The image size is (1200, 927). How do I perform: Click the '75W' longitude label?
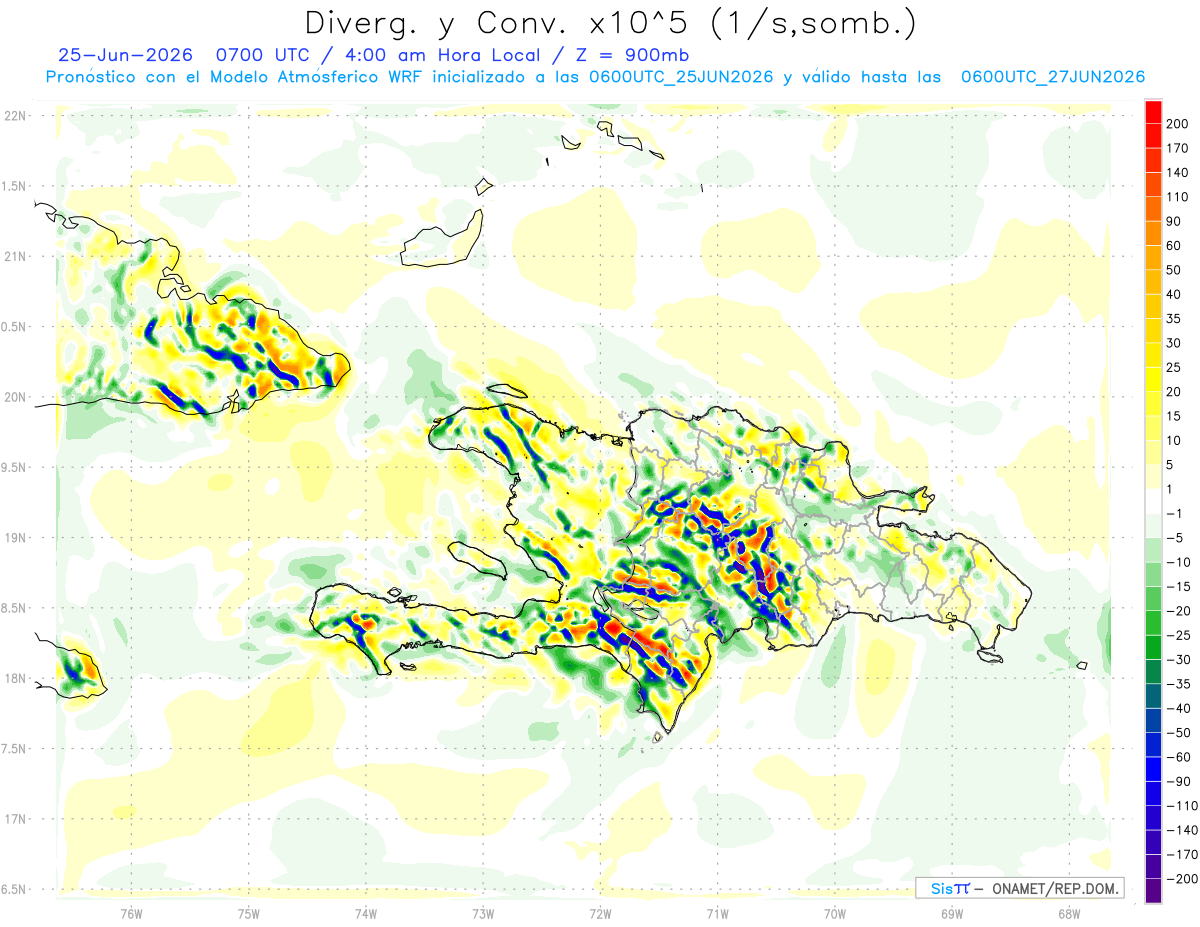point(249,914)
